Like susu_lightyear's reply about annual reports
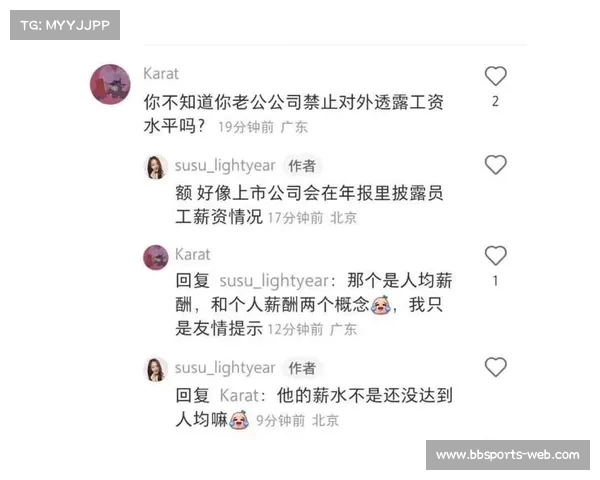600x480 pixels. [496, 165]
